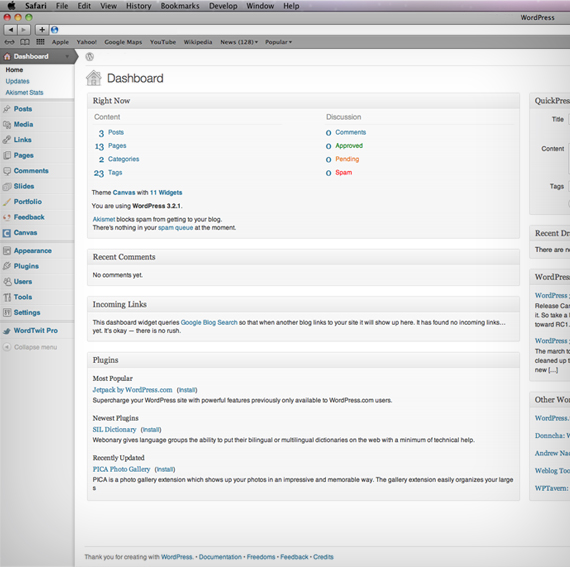Image resolution: width=570 pixels, height=567 pixels.
Task: Open Freedoms footer link
Action: pos(261,557)
